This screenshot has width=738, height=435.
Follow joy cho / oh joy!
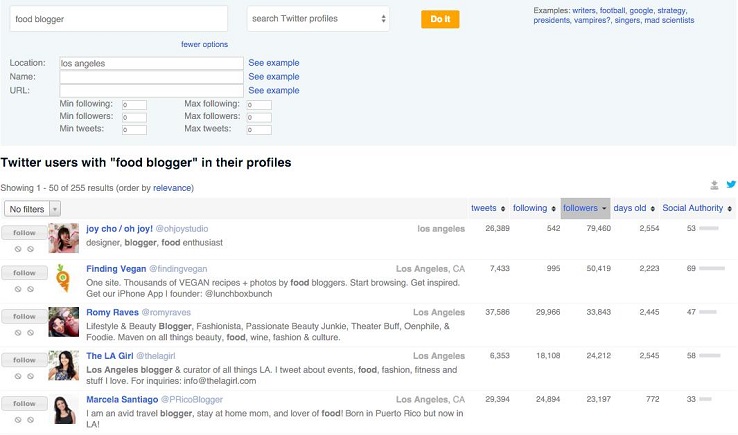[24, 231]
